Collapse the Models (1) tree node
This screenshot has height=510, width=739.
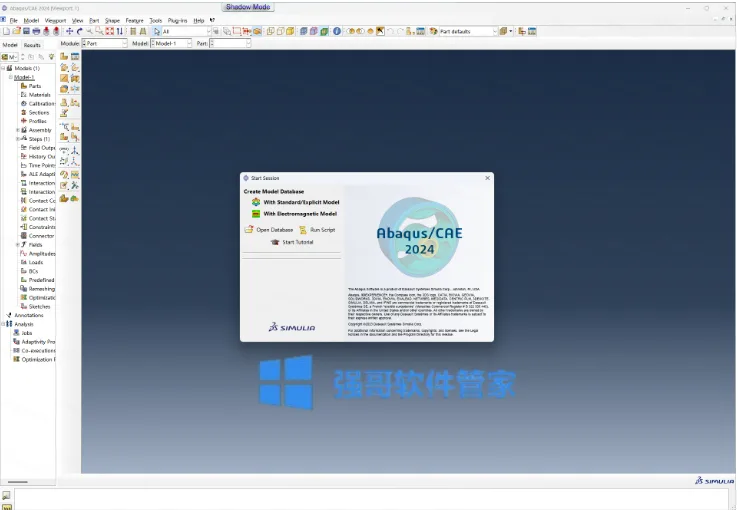(x=3, y=68)
